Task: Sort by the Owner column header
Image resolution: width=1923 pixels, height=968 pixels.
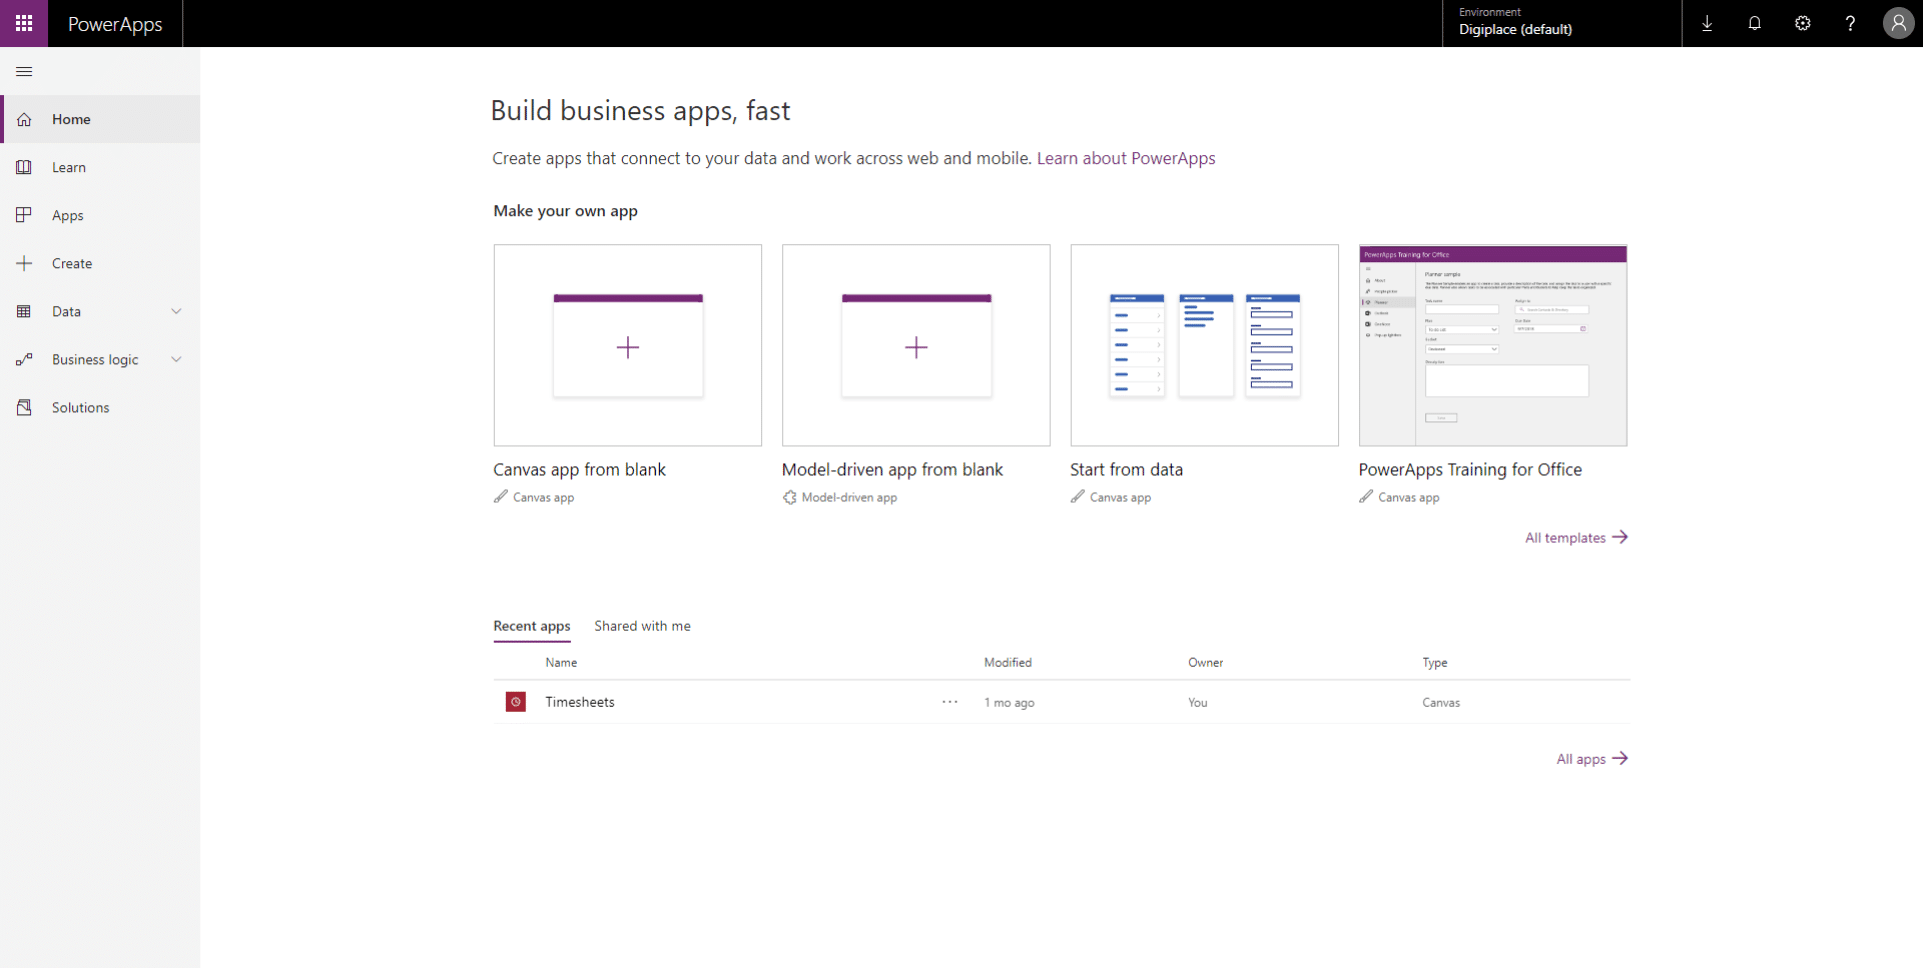Action: pyautogui.click(x=1205, y=663)
